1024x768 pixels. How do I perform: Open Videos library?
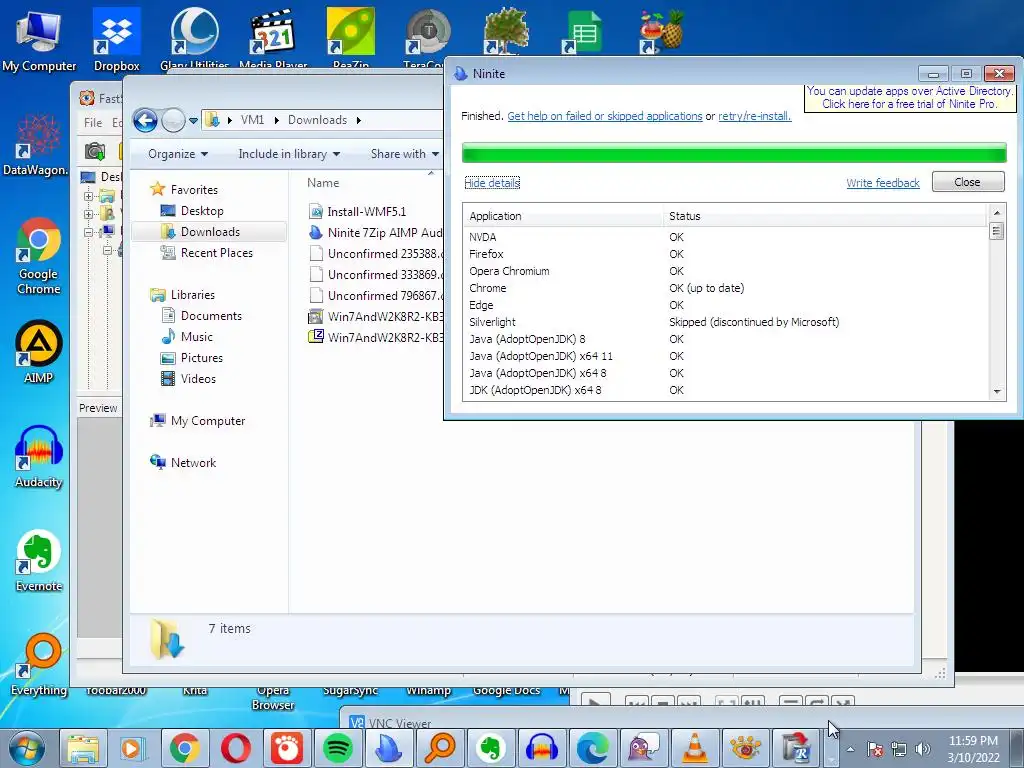point(198,379)
